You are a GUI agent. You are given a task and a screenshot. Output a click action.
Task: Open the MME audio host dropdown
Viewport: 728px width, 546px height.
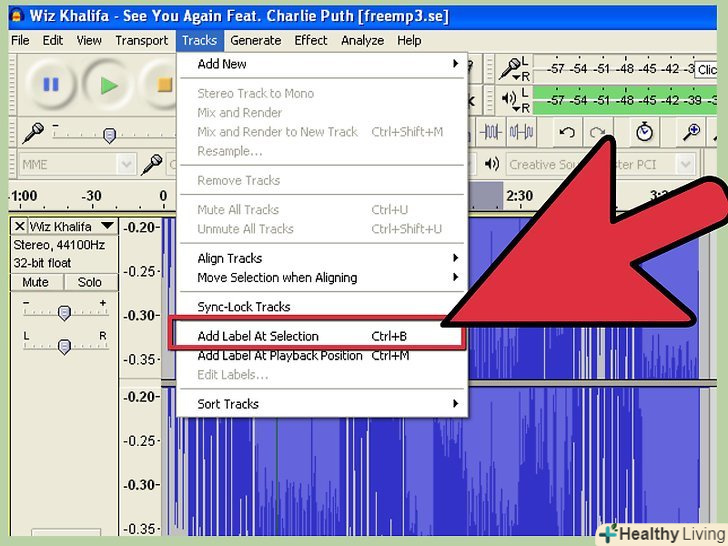pyautogui.click(x=126, y=164)
